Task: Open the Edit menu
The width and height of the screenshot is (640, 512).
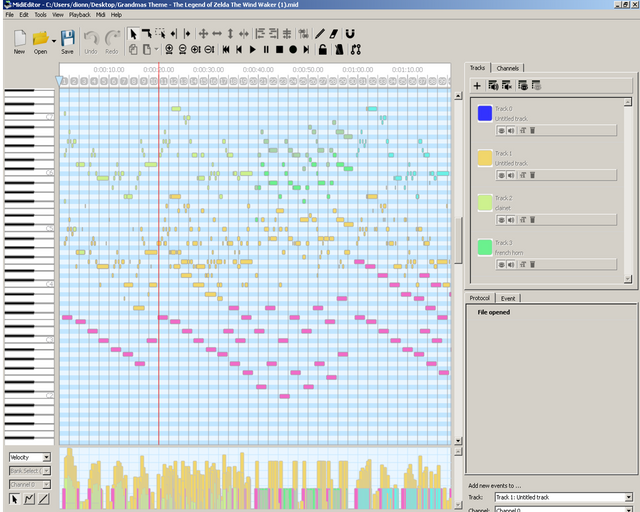Action: (x=24, y=15)
